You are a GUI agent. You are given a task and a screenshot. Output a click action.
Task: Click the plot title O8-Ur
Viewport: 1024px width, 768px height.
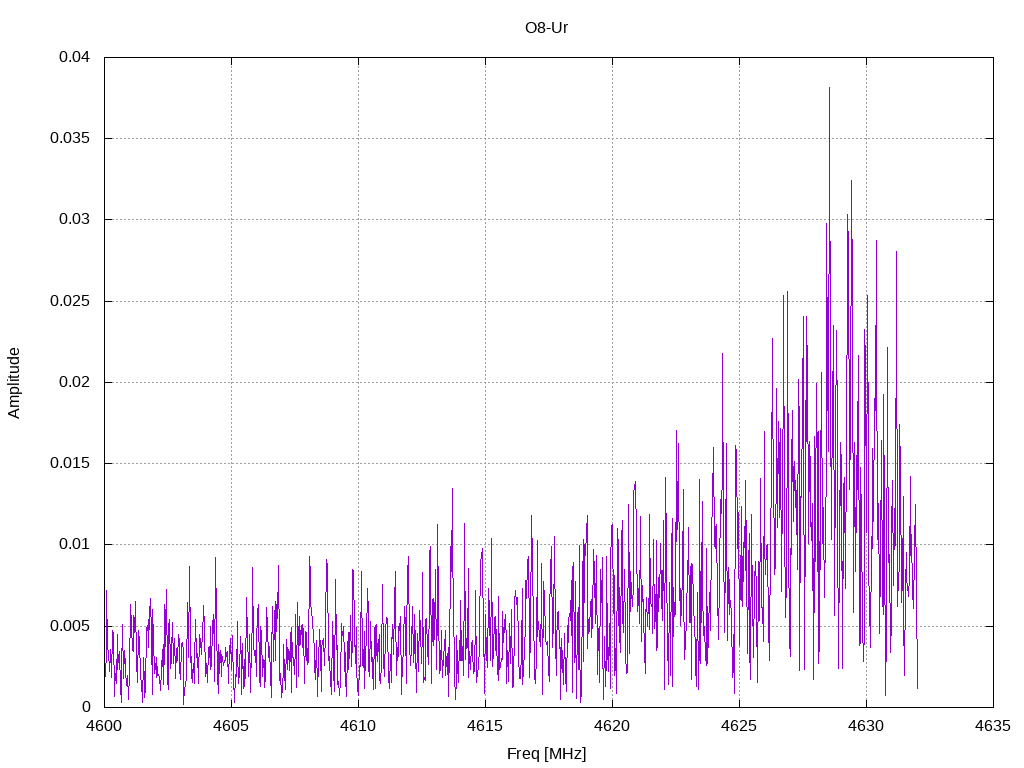click(x=547, y=28)
